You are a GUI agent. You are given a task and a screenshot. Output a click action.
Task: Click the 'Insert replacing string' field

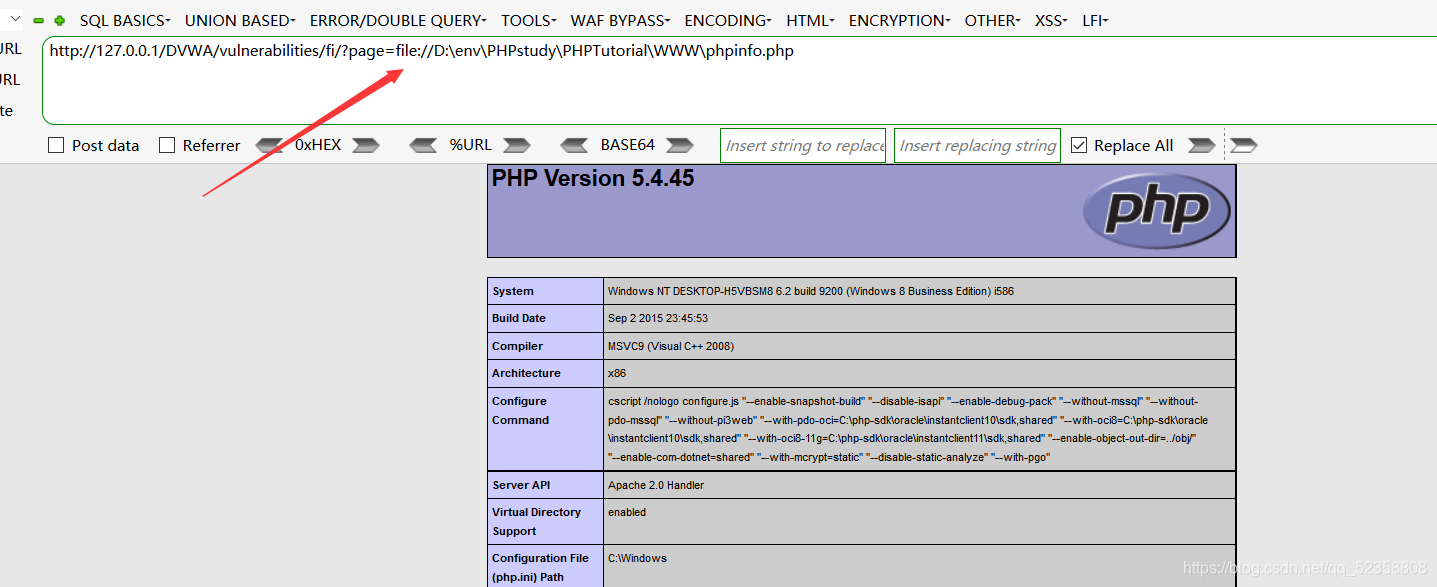[x=977, y=145]
